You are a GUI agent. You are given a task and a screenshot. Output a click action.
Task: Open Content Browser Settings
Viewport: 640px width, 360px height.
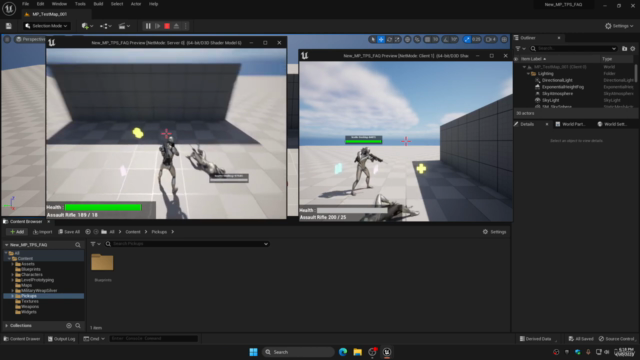point(494,232)
